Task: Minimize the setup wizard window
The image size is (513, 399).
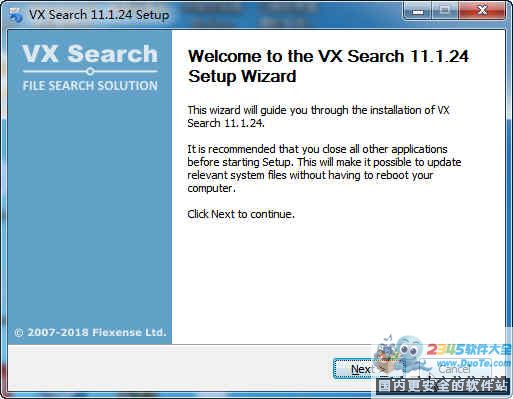Action: [418, 12]
